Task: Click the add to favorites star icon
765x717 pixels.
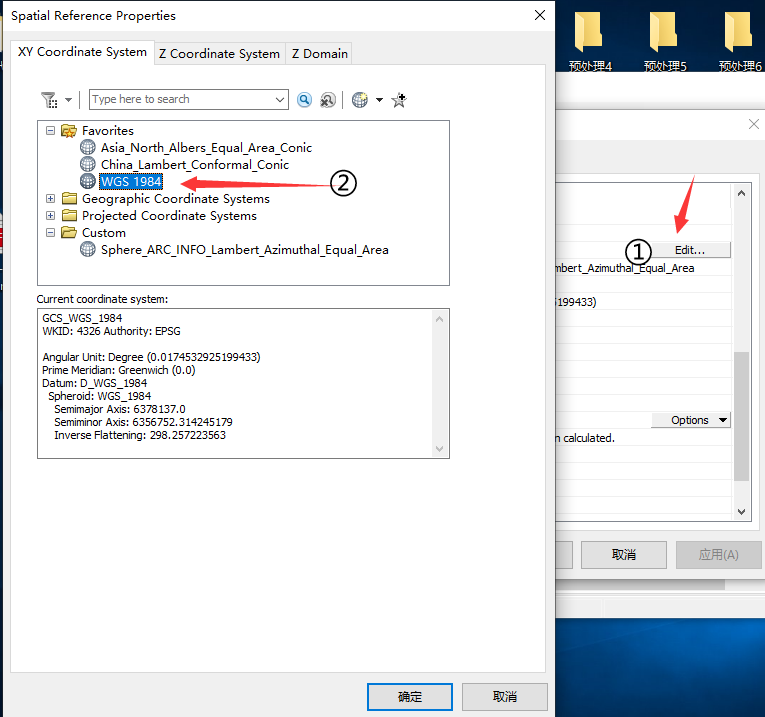Action: (x=399, y=100)
